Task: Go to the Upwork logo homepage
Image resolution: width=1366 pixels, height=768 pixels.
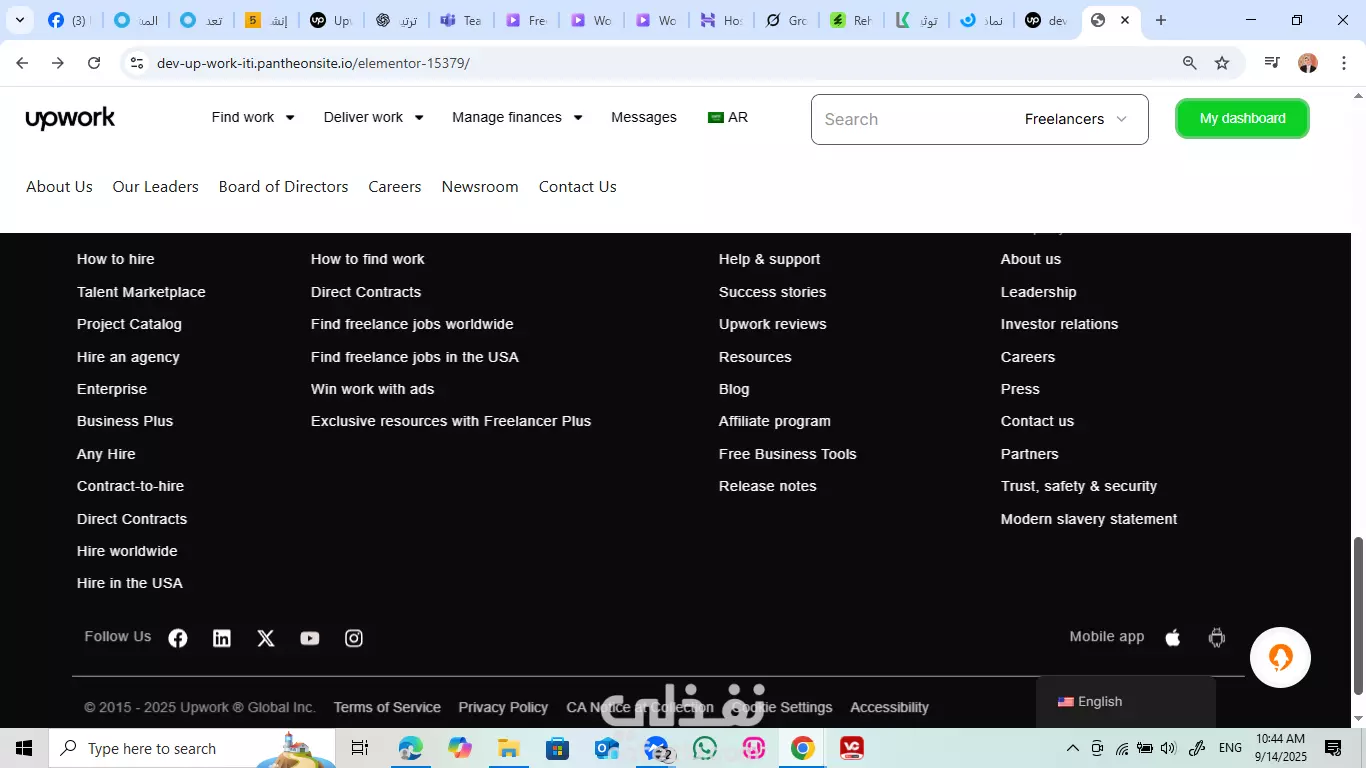Action: point(70,118)
